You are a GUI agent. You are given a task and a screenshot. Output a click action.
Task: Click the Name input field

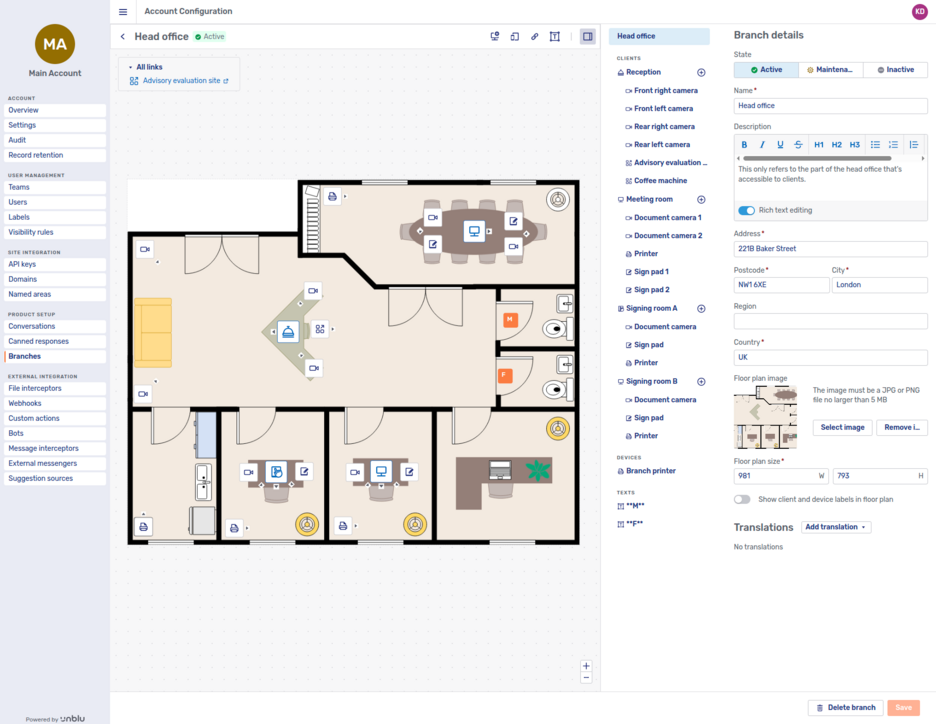pos(830,106)
